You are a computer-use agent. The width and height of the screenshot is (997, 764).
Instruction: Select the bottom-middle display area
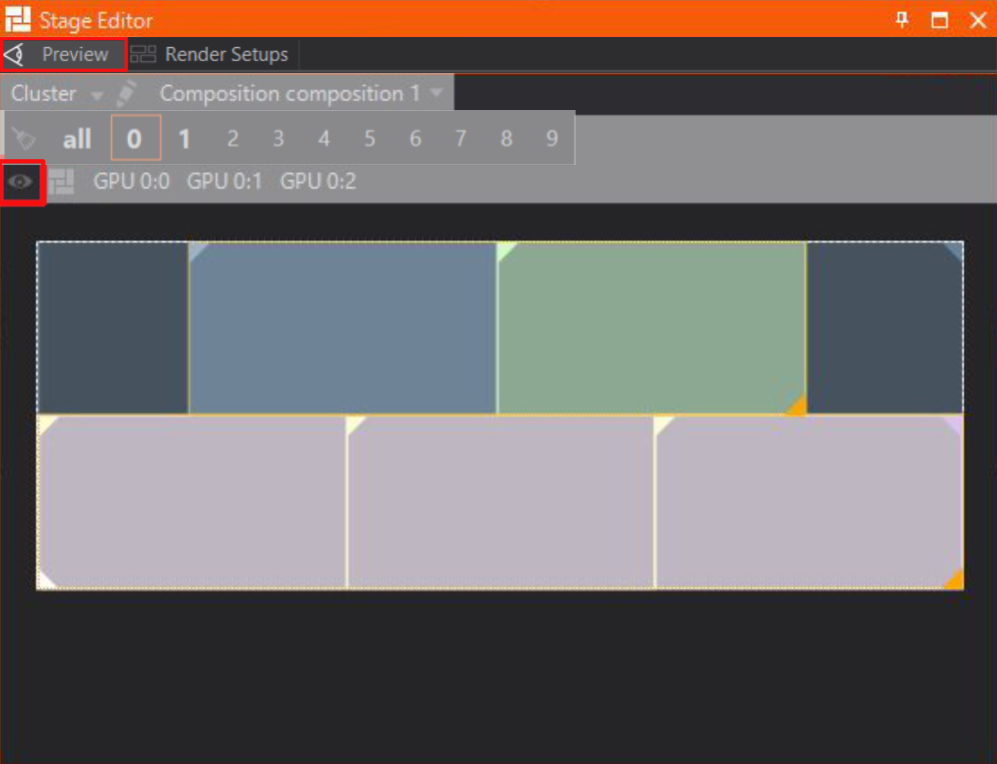(501, 502)
